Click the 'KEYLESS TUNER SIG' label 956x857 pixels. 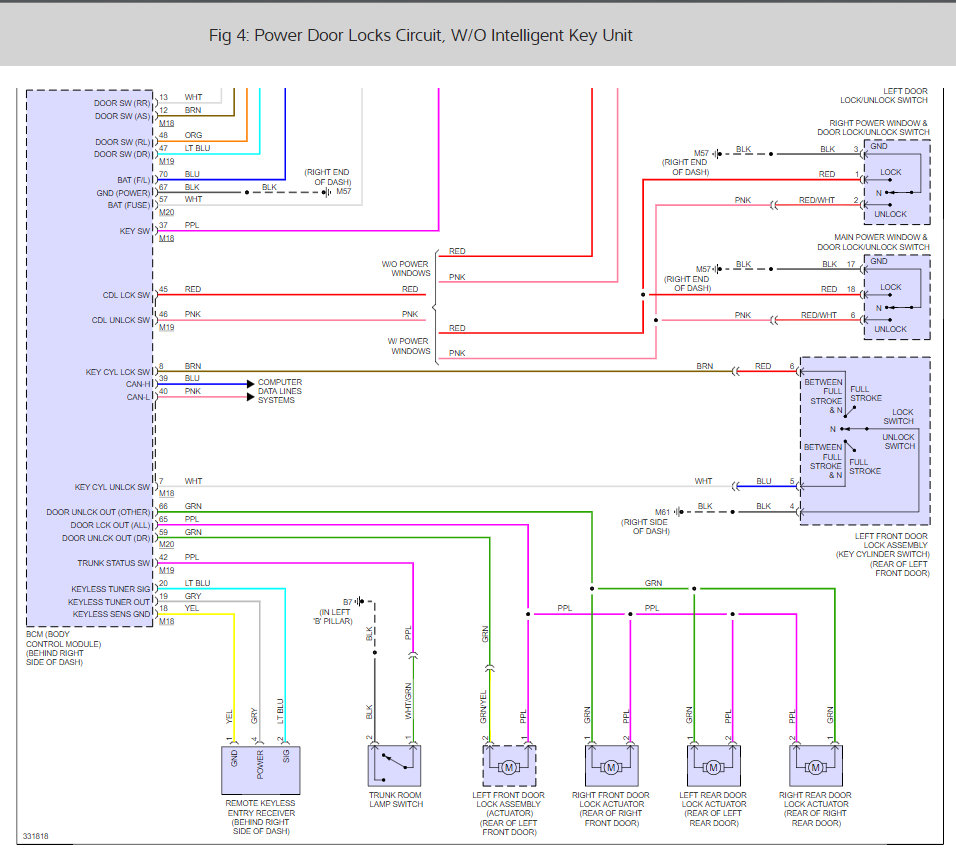(111, 589)
